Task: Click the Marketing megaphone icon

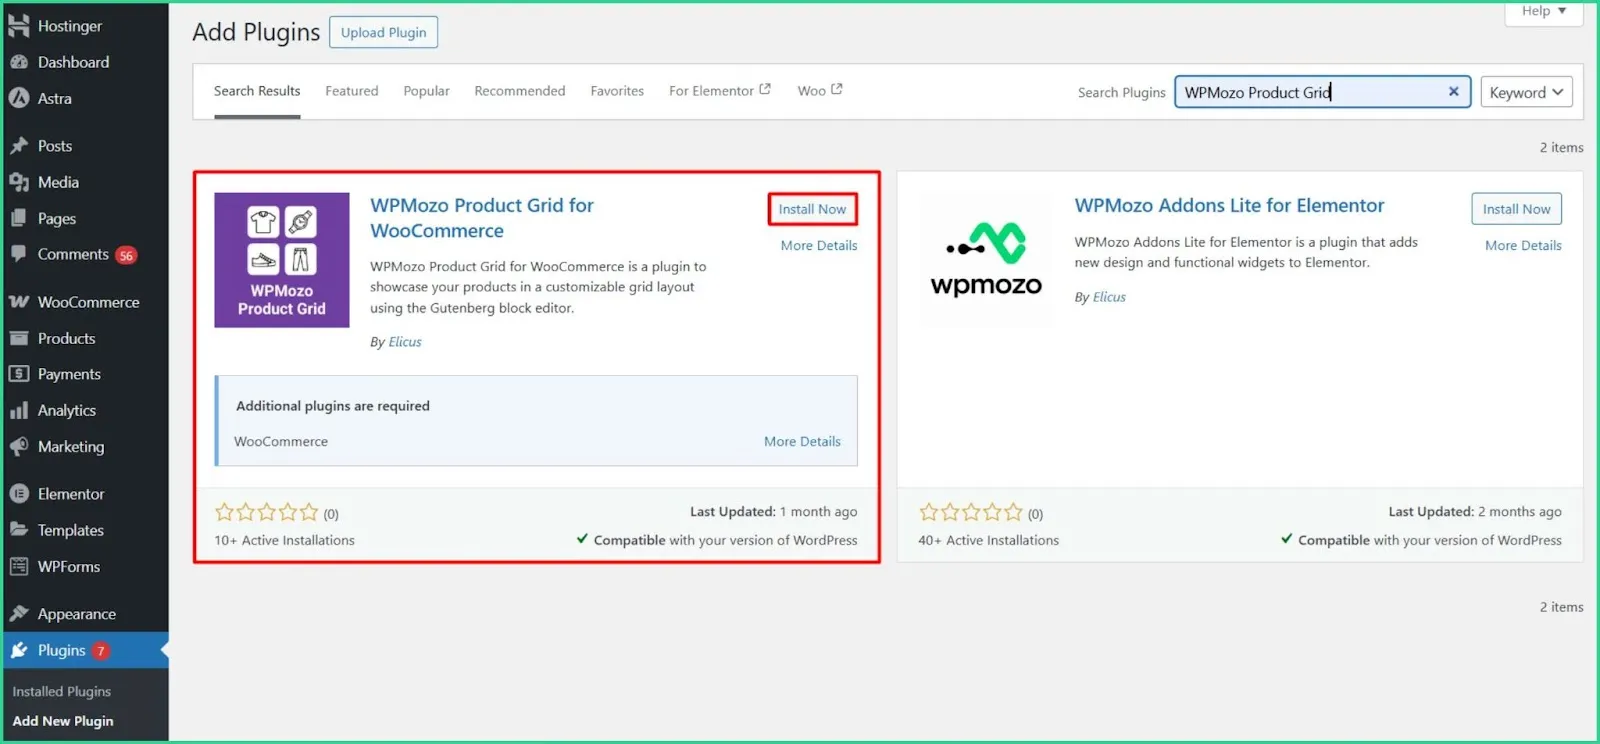Action: click(x=18, y=446)
